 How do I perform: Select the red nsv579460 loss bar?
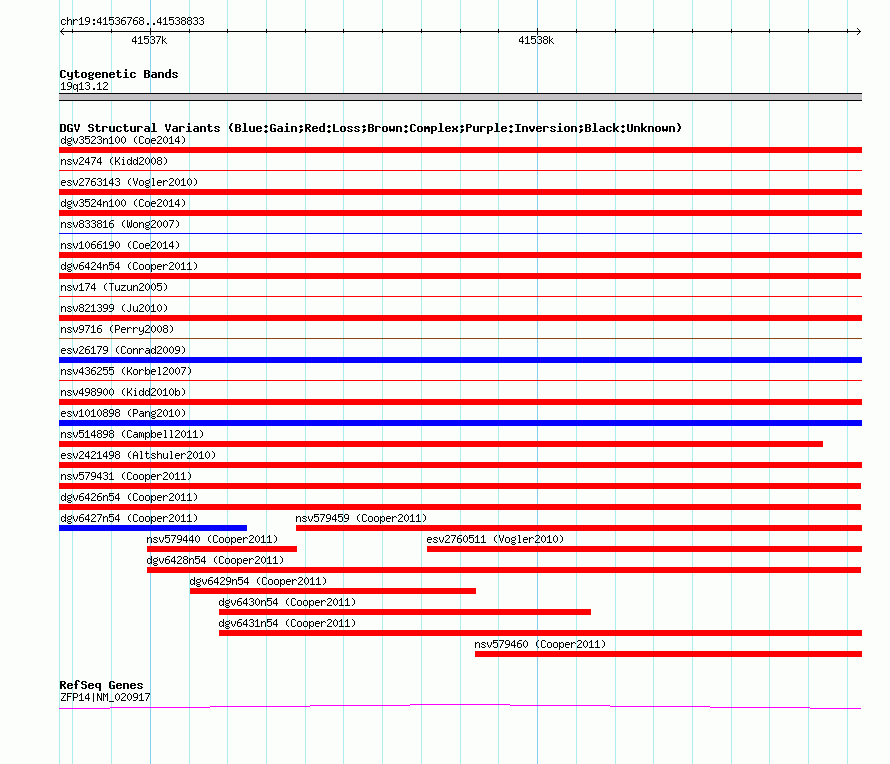(x=669, y=654)
